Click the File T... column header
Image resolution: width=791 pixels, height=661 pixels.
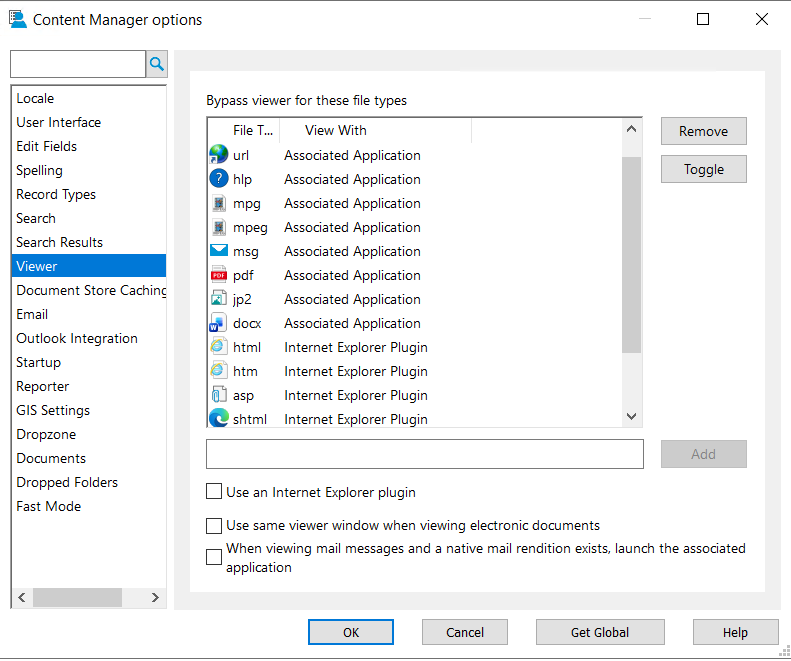tap(244, 130)
